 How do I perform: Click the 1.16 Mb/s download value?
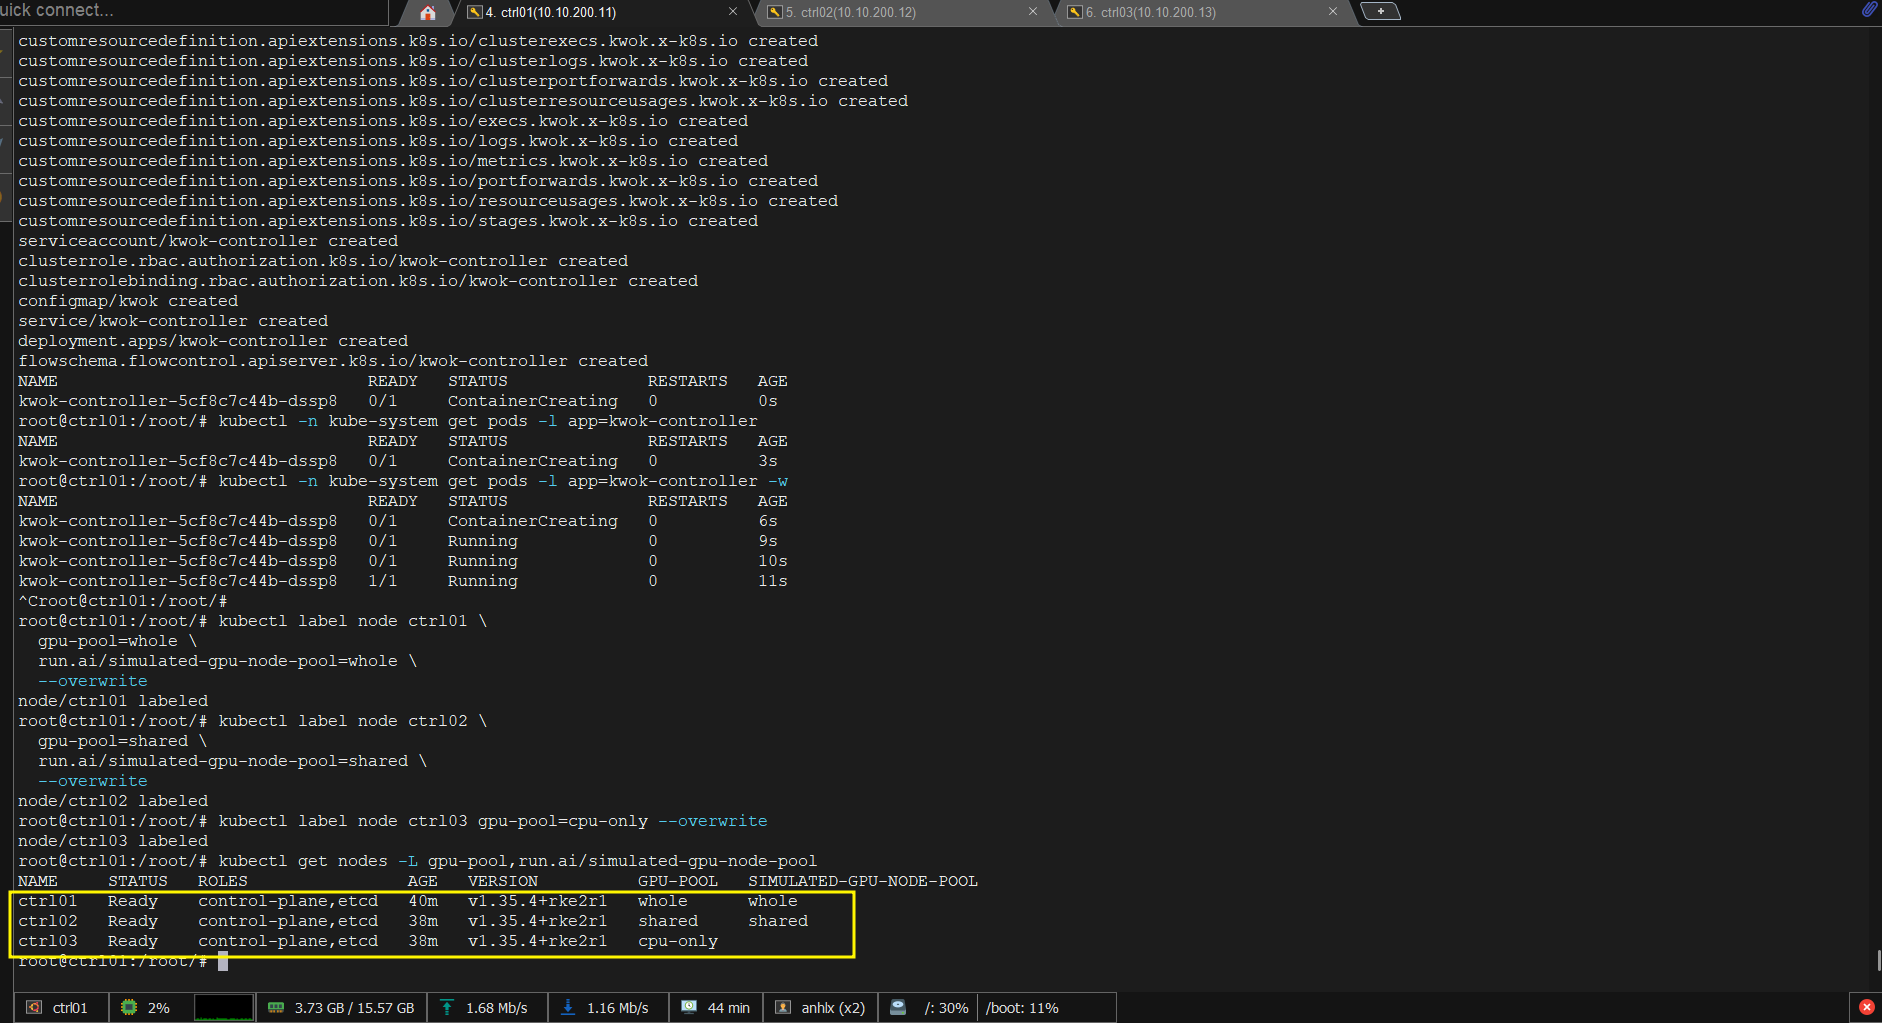tap(617, 1008)
